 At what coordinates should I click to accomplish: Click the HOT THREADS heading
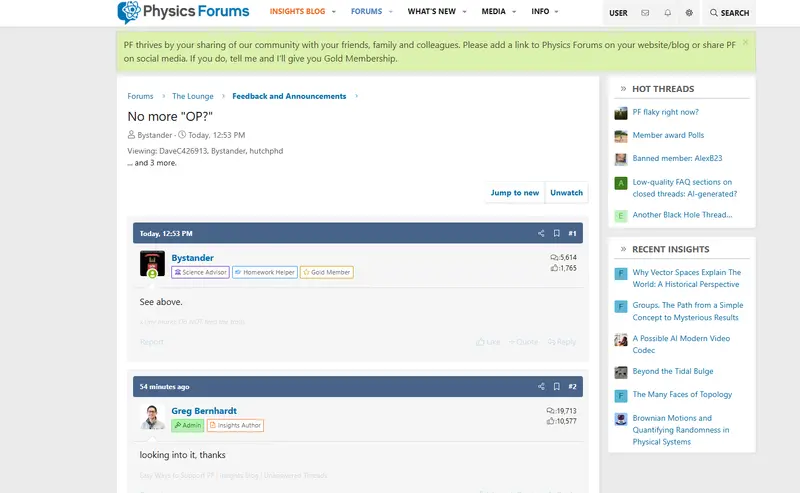coord(663,89)
